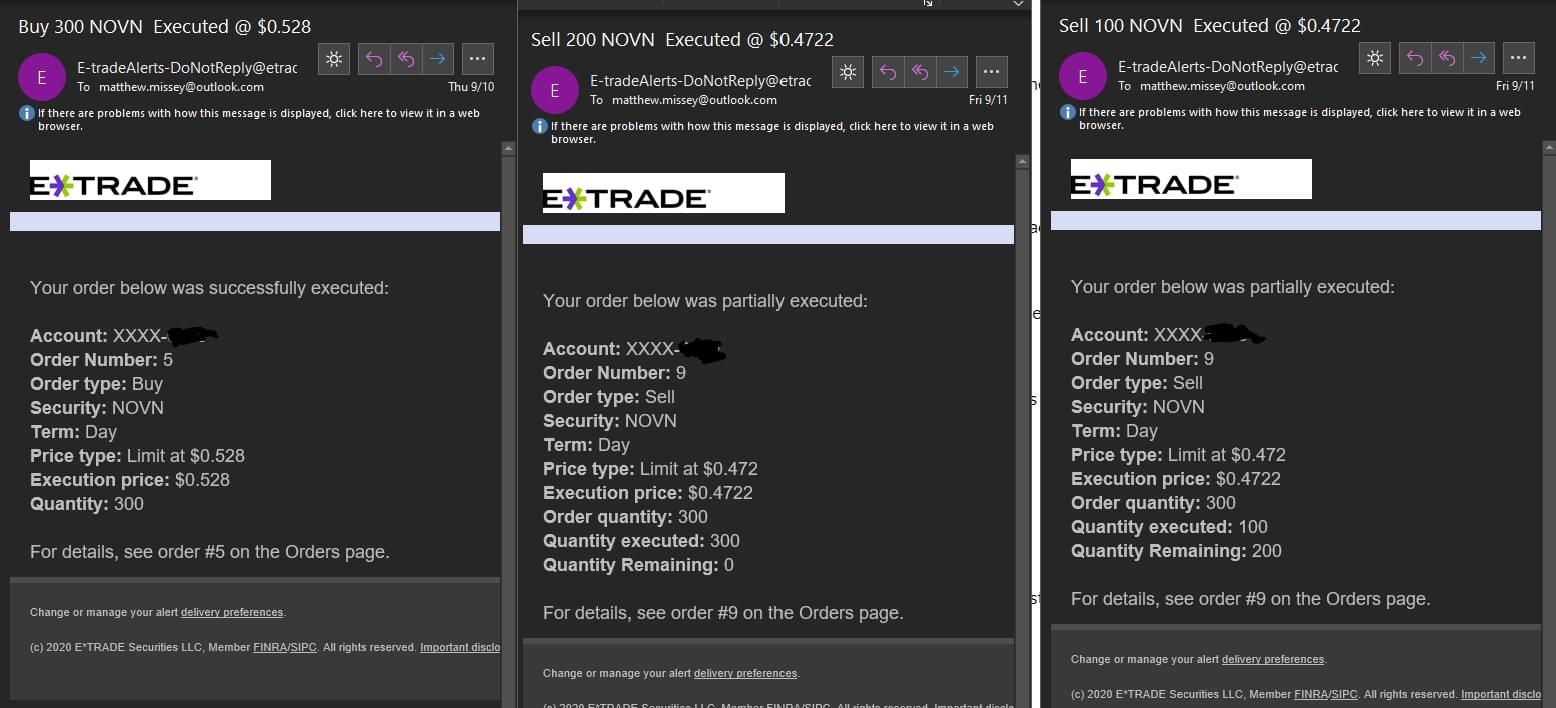1556x708 pixels.
Task: Open more actions in Sell 100 NOVN email
Action: [x=1519, y=58]
